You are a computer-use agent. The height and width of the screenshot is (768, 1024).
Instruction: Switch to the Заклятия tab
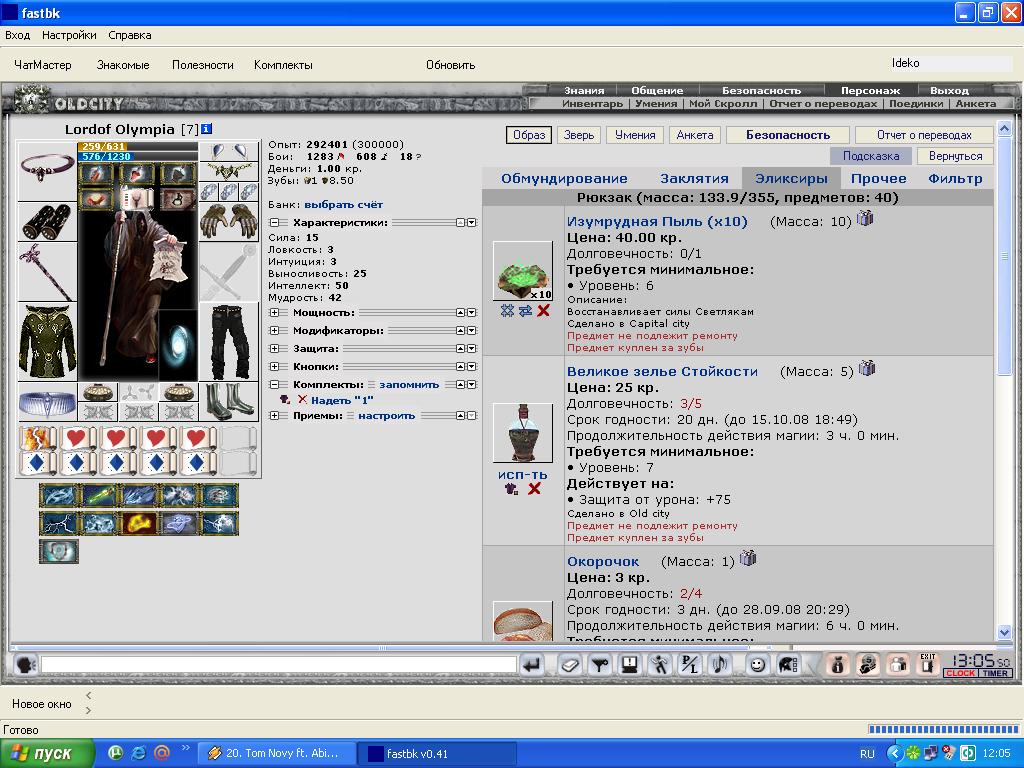click(x=694, y=178)
